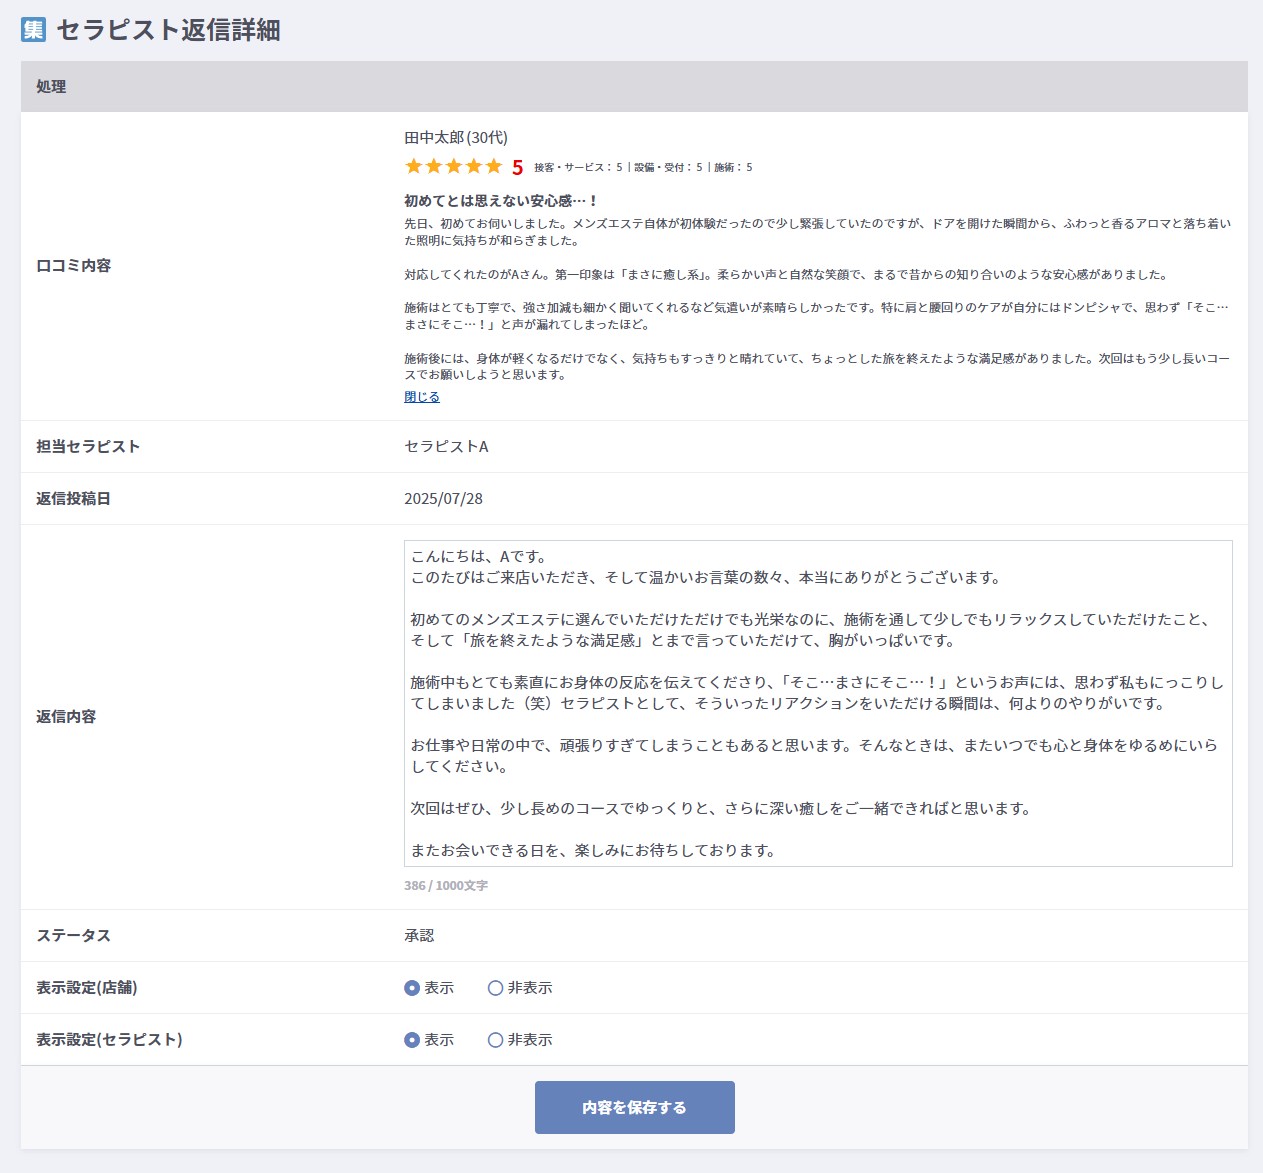Image resolution: width=1263 pixels, height=1173 pixels.
Task: Click the fifth star in the rating
Action: 493,167
